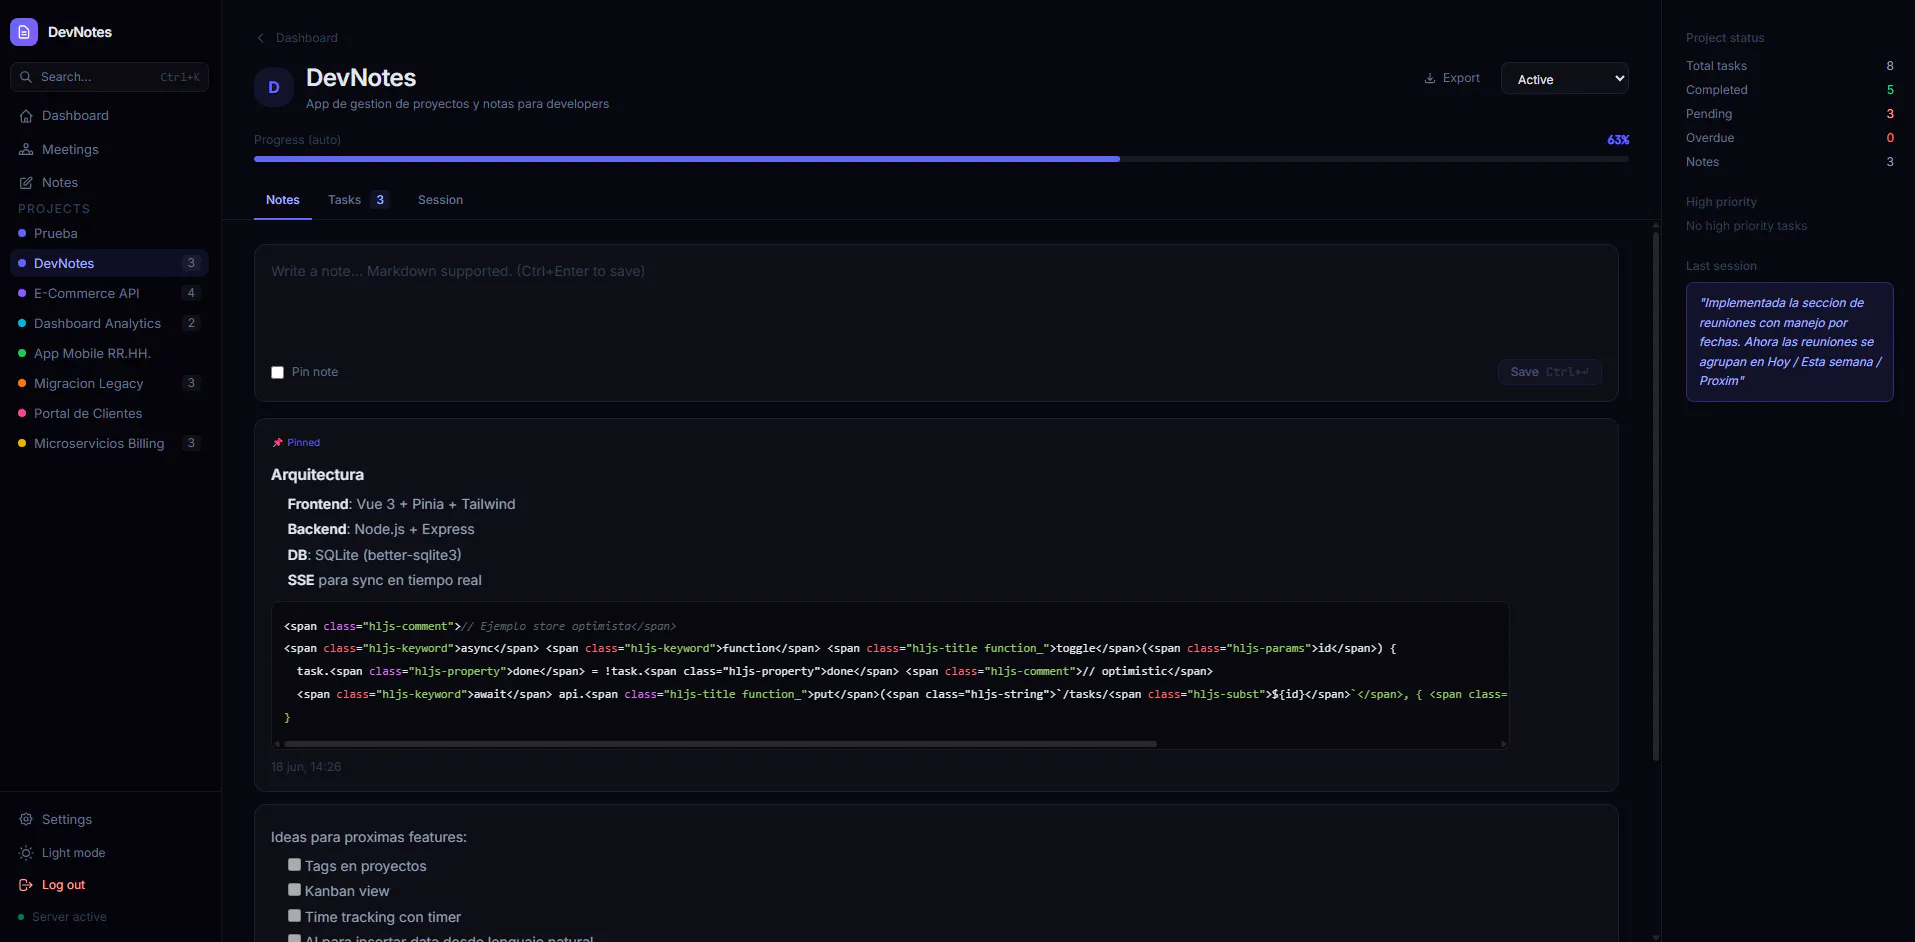Select the Migracion Legacy project

(x=109, y=383)
